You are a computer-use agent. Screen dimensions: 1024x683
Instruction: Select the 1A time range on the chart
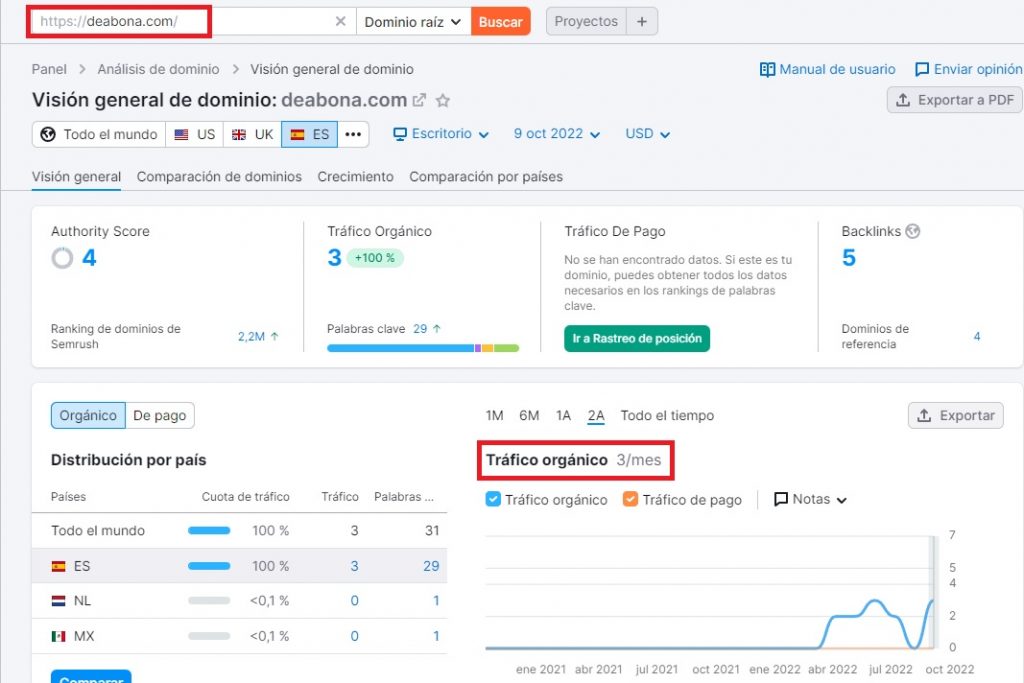pyautogui.click(x=563, y=415)
